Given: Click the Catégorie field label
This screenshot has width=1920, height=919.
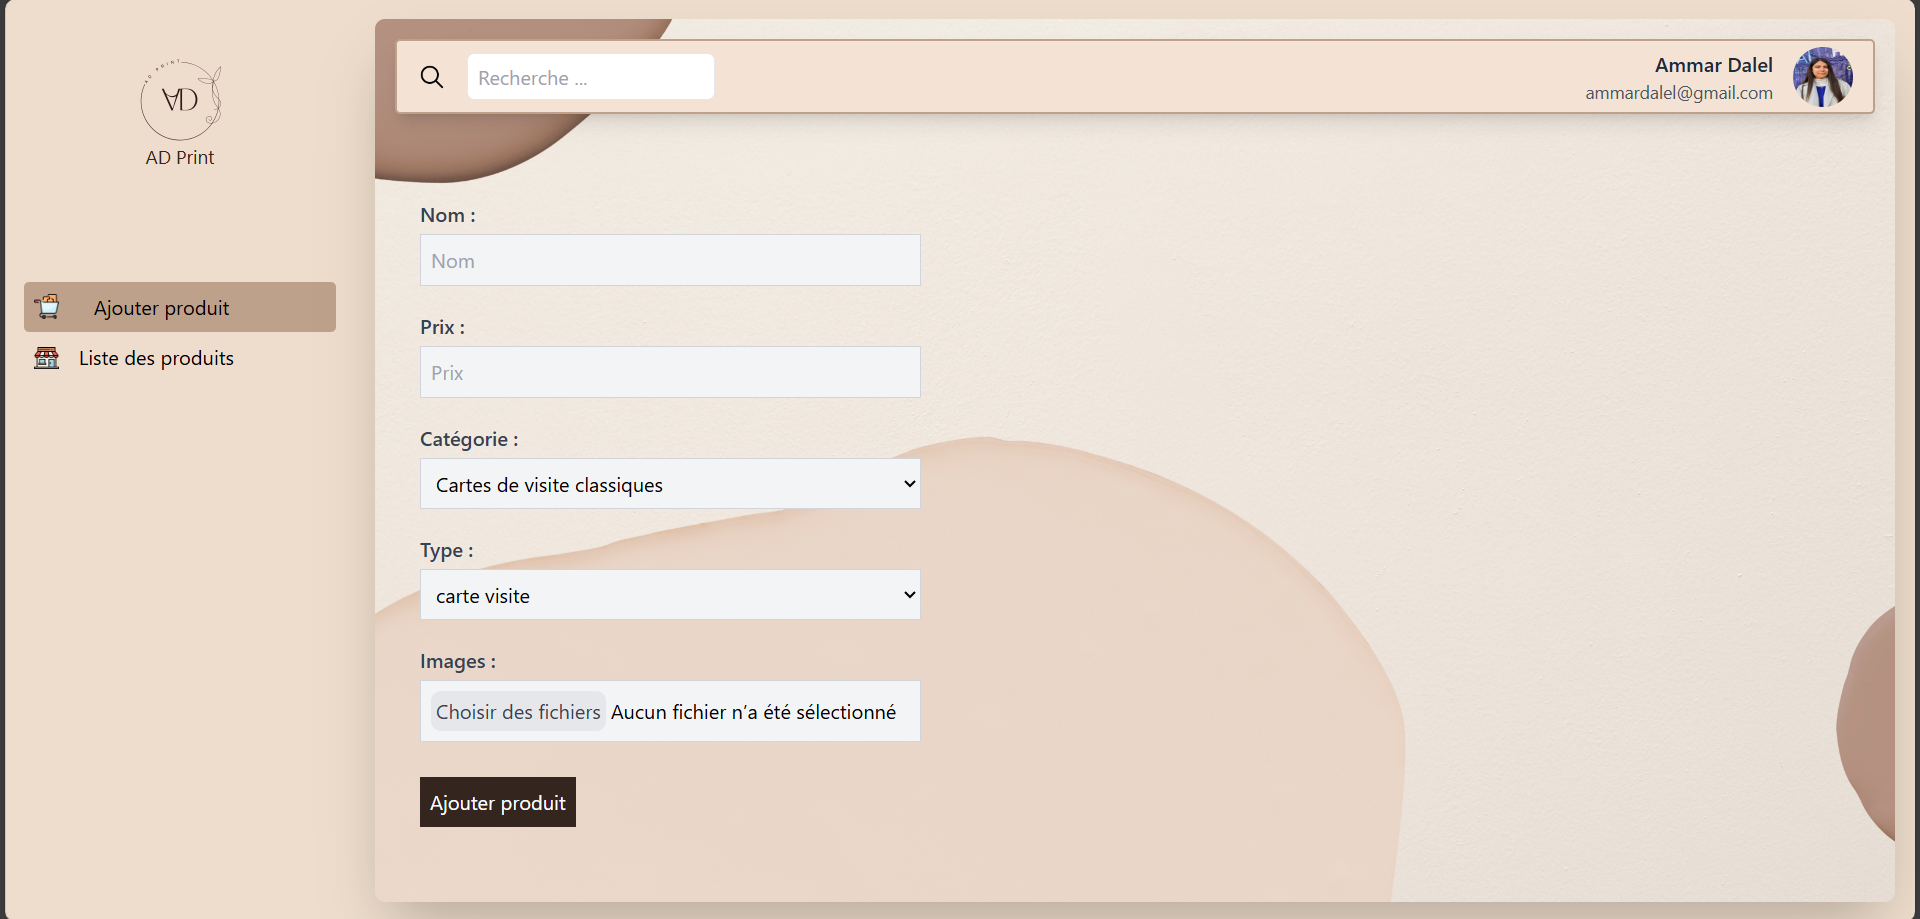Looking at the screenshot, I should pos(468,439).
